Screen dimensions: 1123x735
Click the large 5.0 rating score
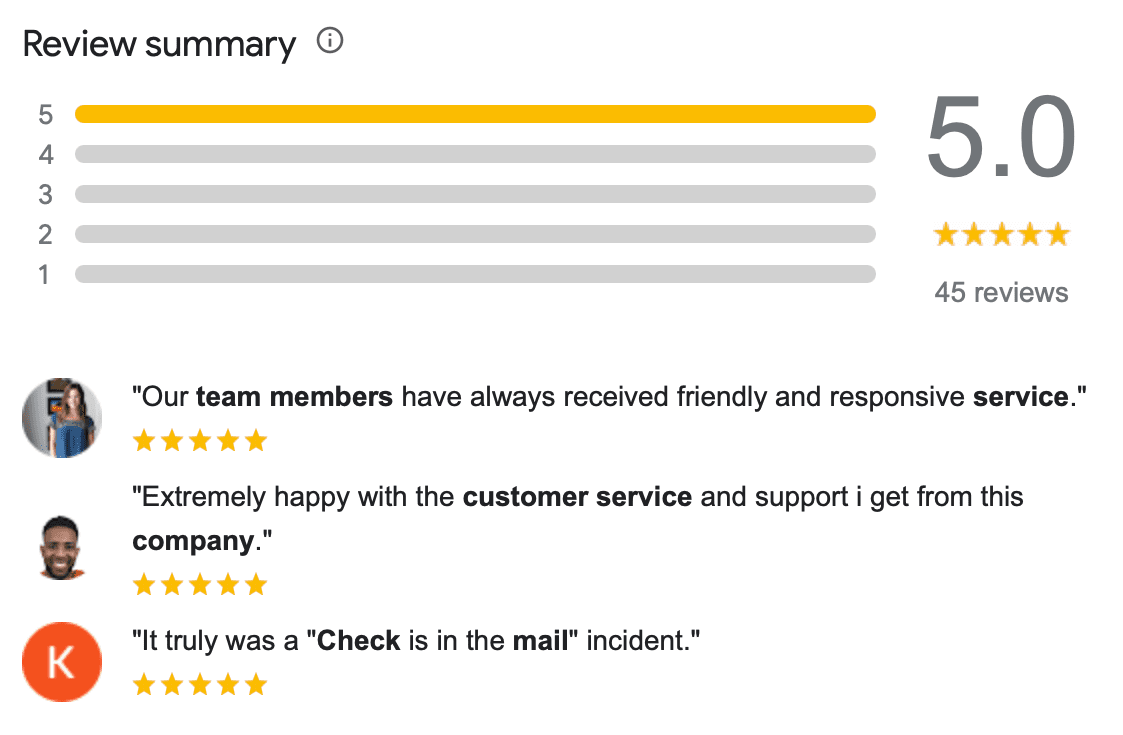point(1001,136)
